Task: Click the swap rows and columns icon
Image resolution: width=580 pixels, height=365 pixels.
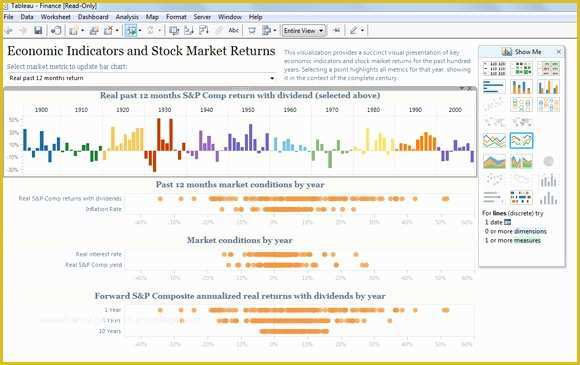Action: (173, 31)
